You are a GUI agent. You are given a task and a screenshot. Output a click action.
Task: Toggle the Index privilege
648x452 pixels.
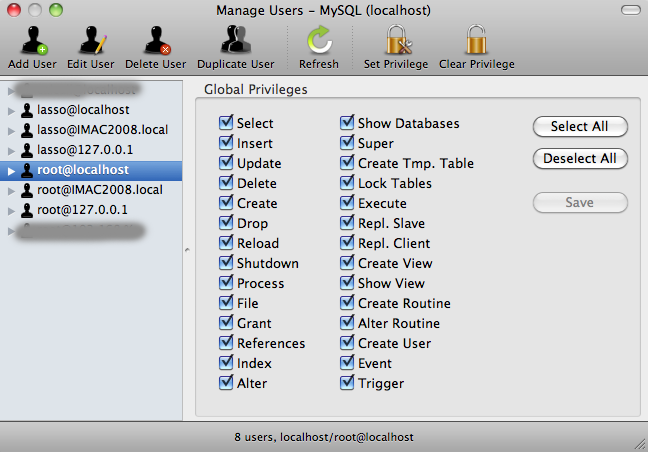[x=226, y=363]
